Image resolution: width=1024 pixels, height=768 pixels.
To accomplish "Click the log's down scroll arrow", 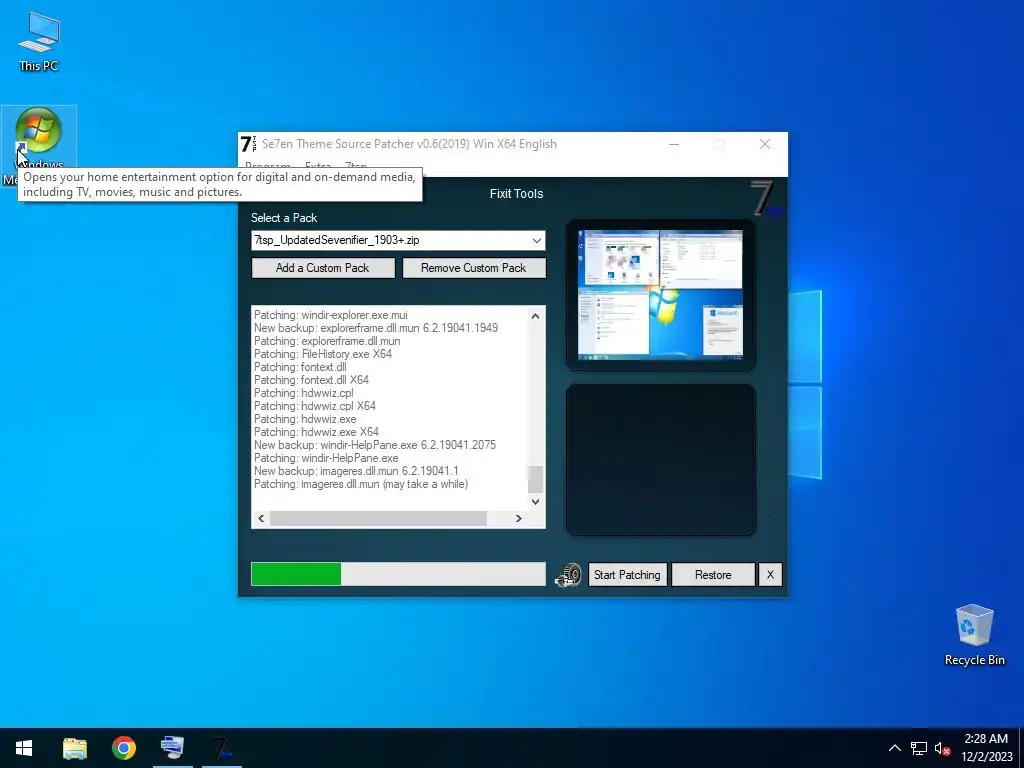I will click(535, 502).
